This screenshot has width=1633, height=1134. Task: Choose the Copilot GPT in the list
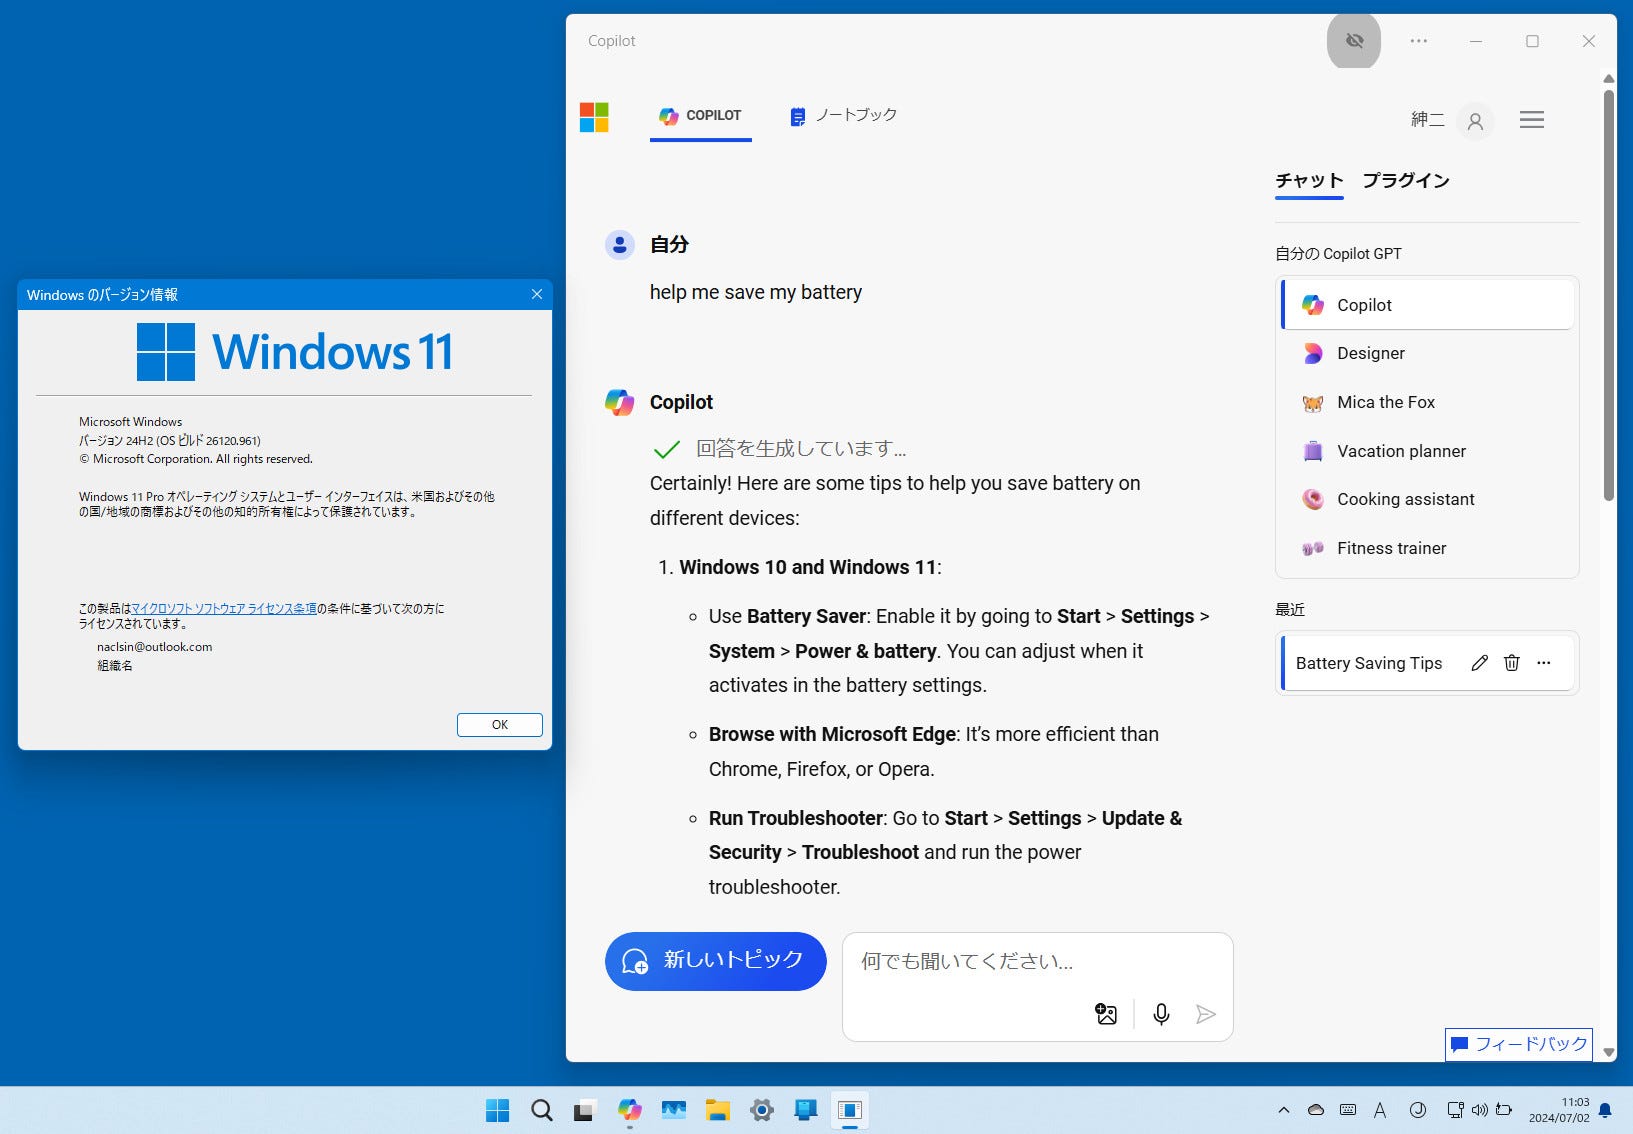click(x=1427, y=305)
